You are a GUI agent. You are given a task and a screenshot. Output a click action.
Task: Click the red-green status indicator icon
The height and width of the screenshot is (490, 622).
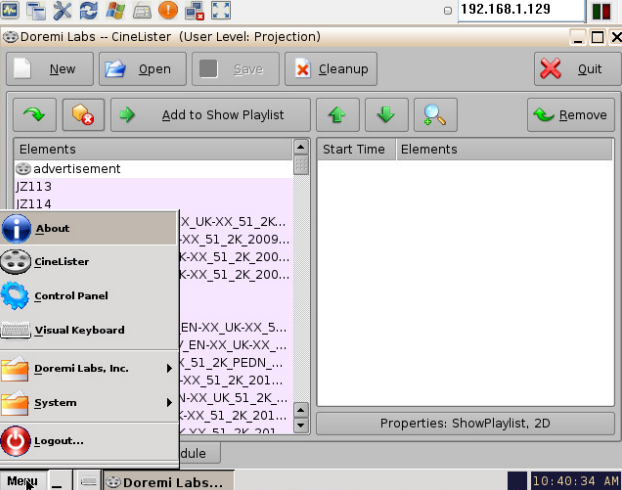602,11
